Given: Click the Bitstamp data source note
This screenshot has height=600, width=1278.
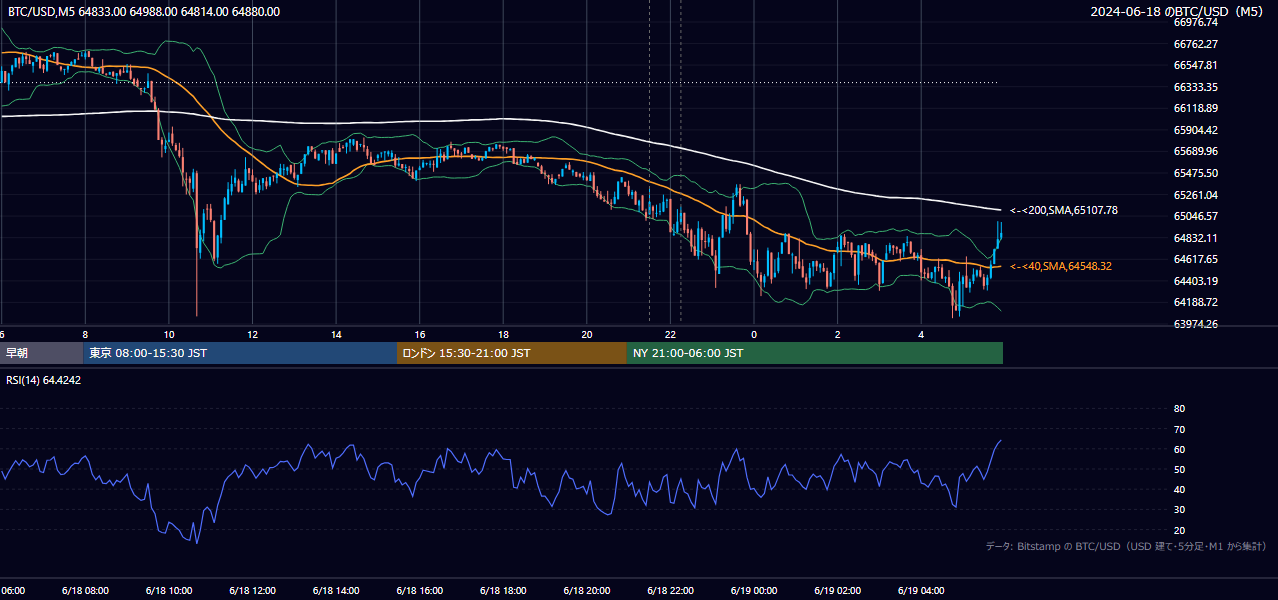Looking at the screenshot, I should [x=1126, y=546].
